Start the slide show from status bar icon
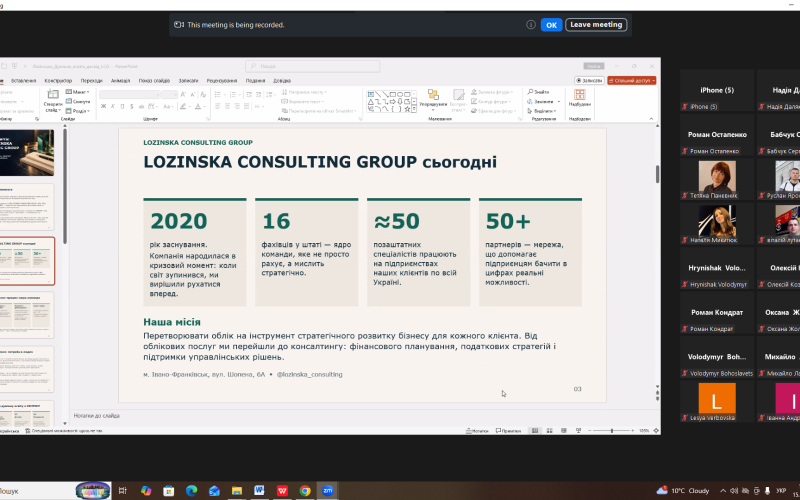Viewport: 800px width, 500px height. (x=578, y=431)
